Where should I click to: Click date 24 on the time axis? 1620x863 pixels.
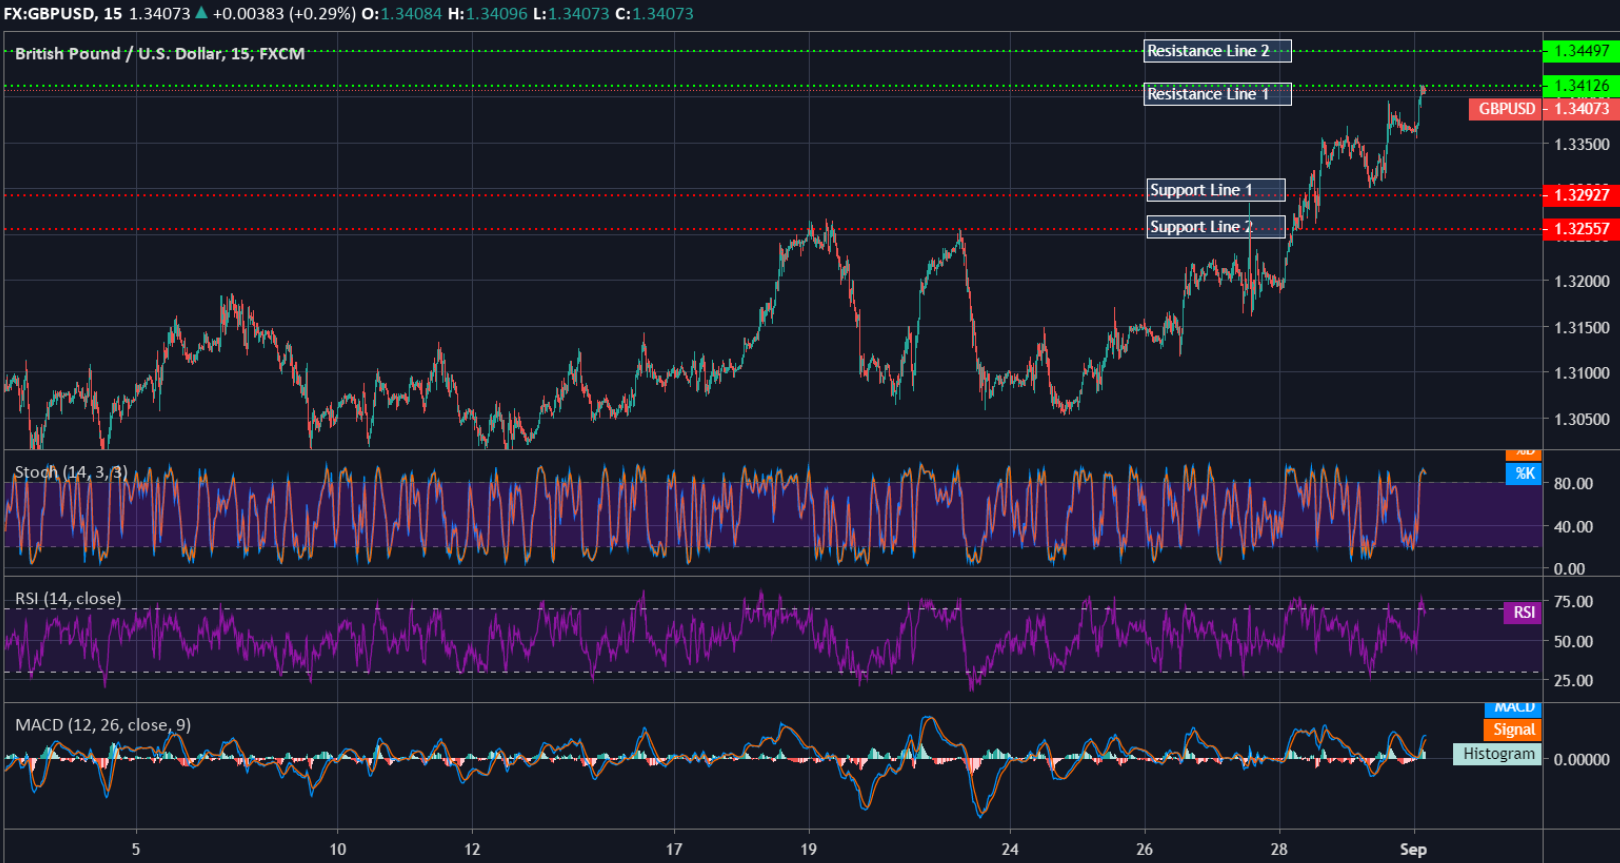1010,849
